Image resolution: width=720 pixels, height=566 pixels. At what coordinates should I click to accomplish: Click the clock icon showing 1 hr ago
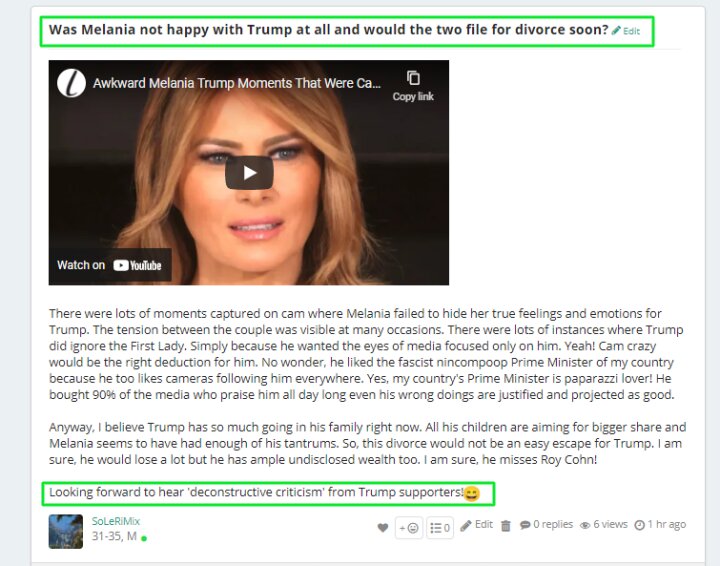coord(639,525)
